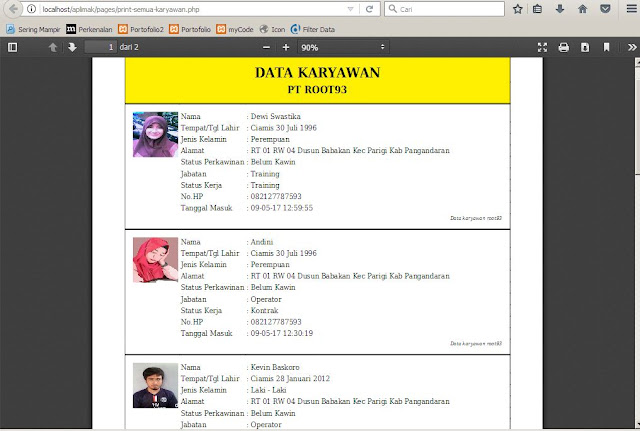Click the DATA KARYAWAN heading
This screenshot has height=431, width=640.
click(x=318, y=73)
